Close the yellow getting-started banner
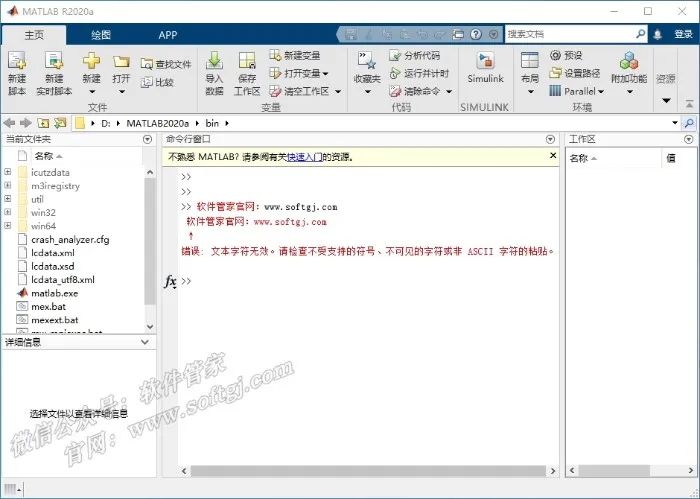 (x=553, y=155)
